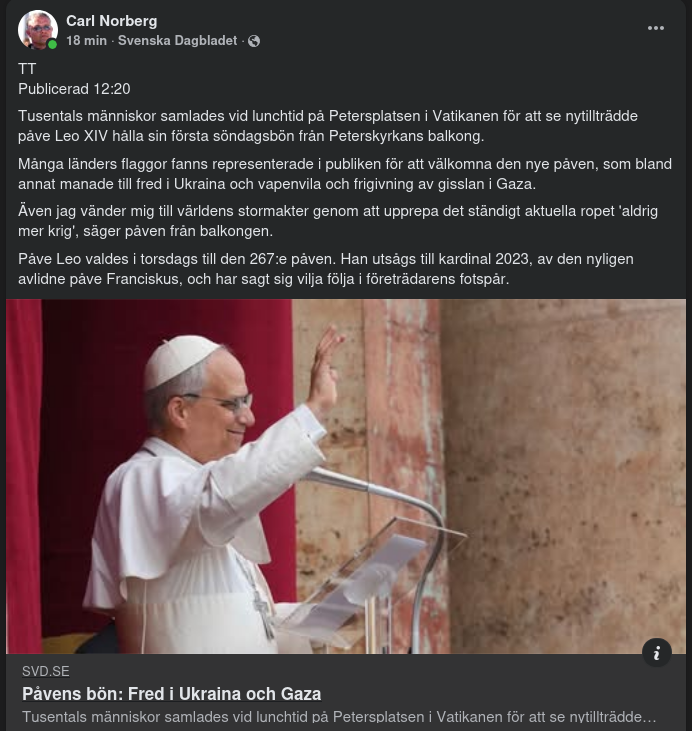Screen dimensions: 692x731
Task: Click paragraph starting "Tusentals människor samlades"
Action: click(x=327, y=126)
